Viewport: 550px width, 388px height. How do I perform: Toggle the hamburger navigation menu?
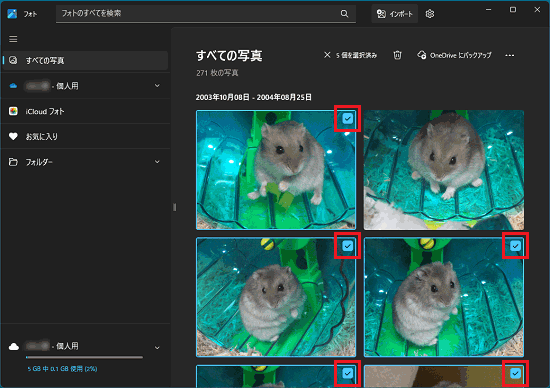13,39
